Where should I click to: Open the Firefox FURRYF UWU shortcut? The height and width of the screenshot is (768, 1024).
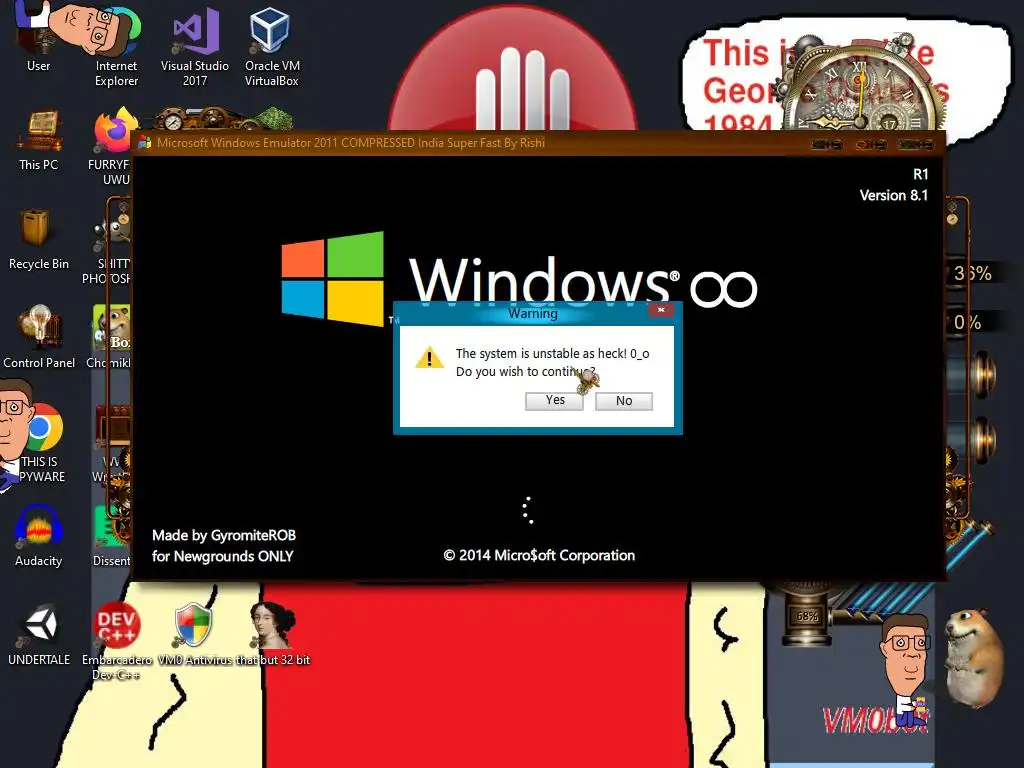[112, 147]
